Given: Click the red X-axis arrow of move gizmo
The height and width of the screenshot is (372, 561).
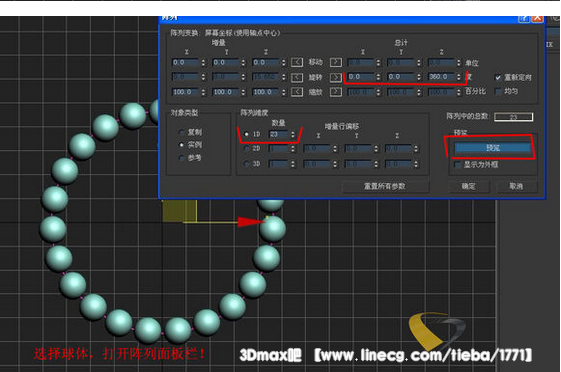Looking at the screenshot, I should click(x=251, y=222).
